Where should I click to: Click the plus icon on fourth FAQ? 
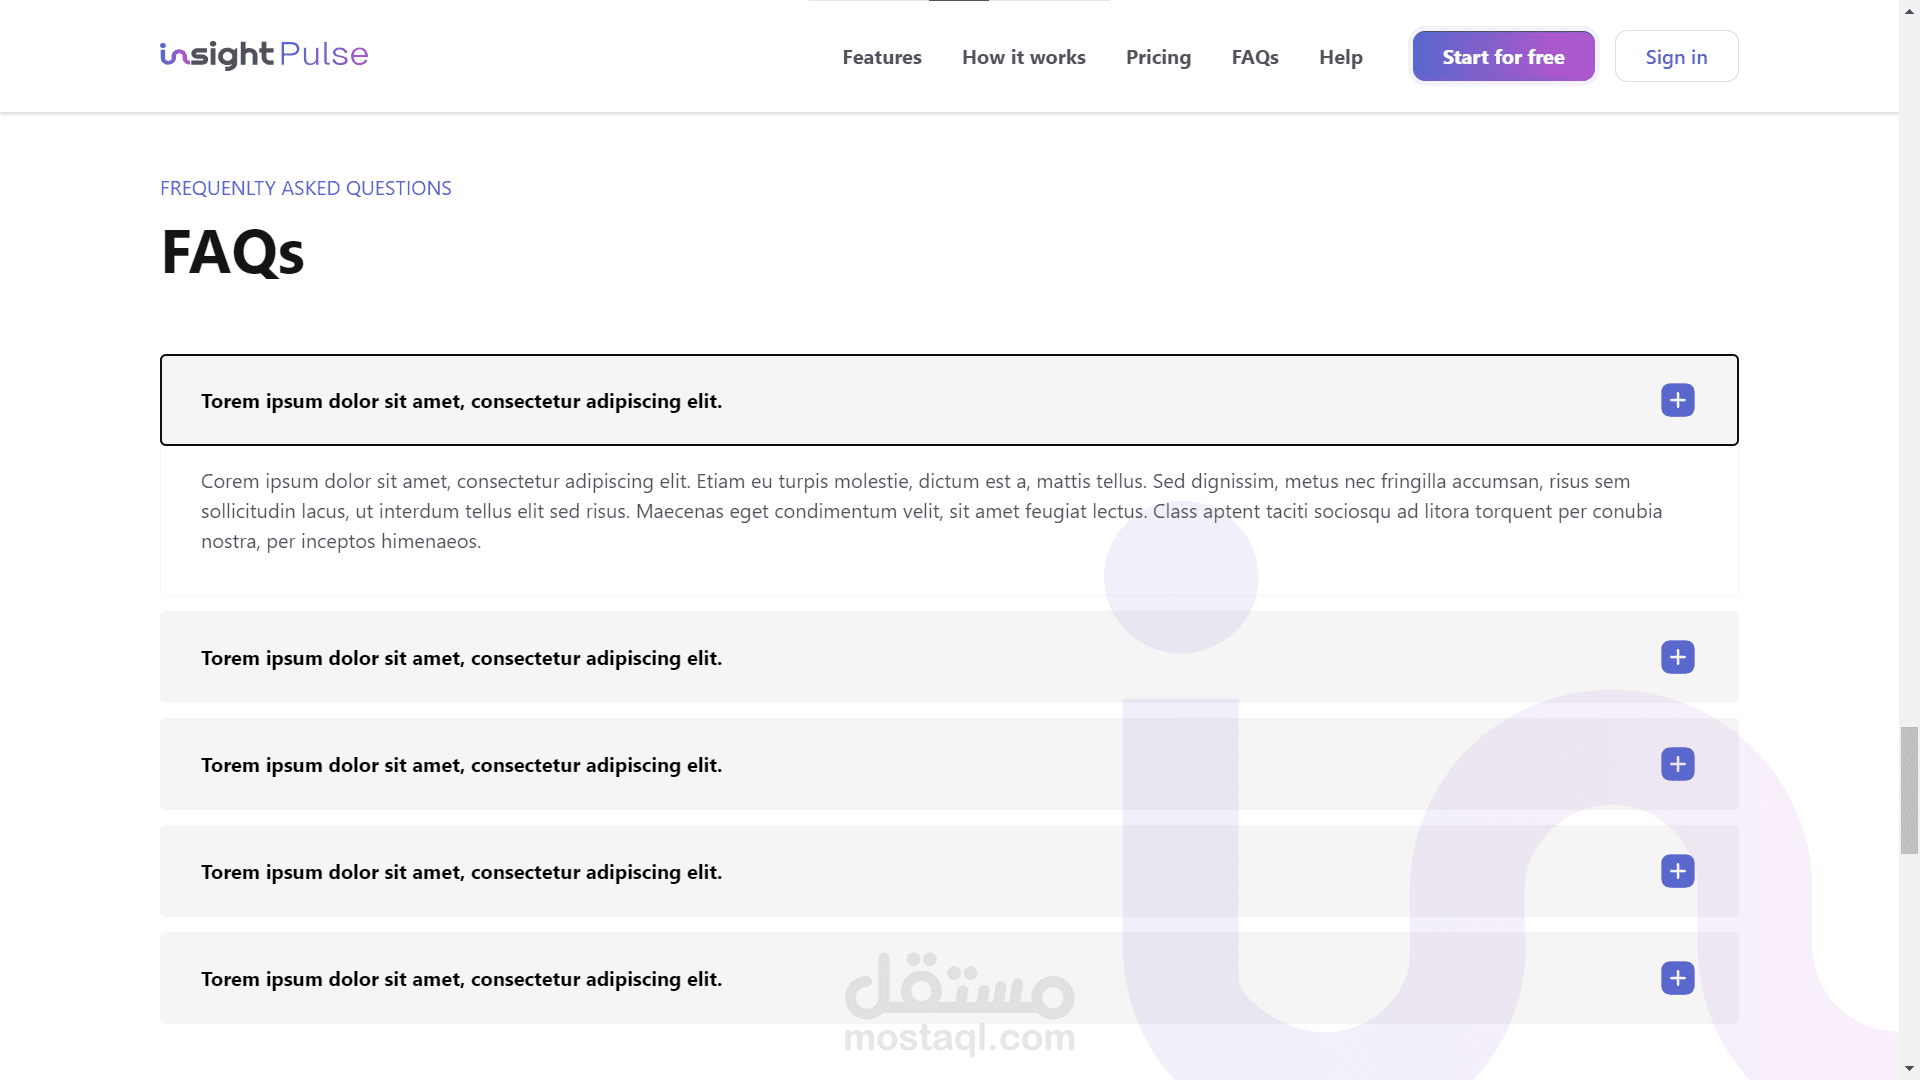[x=1677, y=871]
